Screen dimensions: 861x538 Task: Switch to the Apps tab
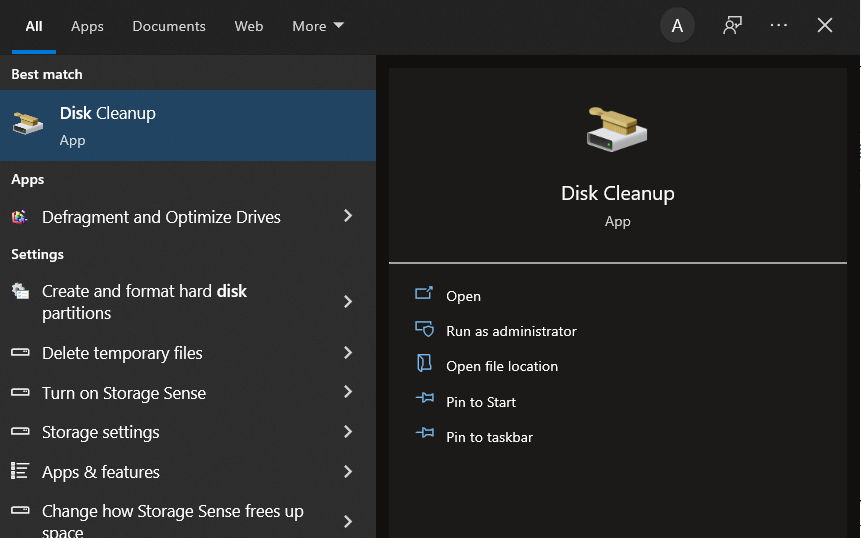pos(87,26)
